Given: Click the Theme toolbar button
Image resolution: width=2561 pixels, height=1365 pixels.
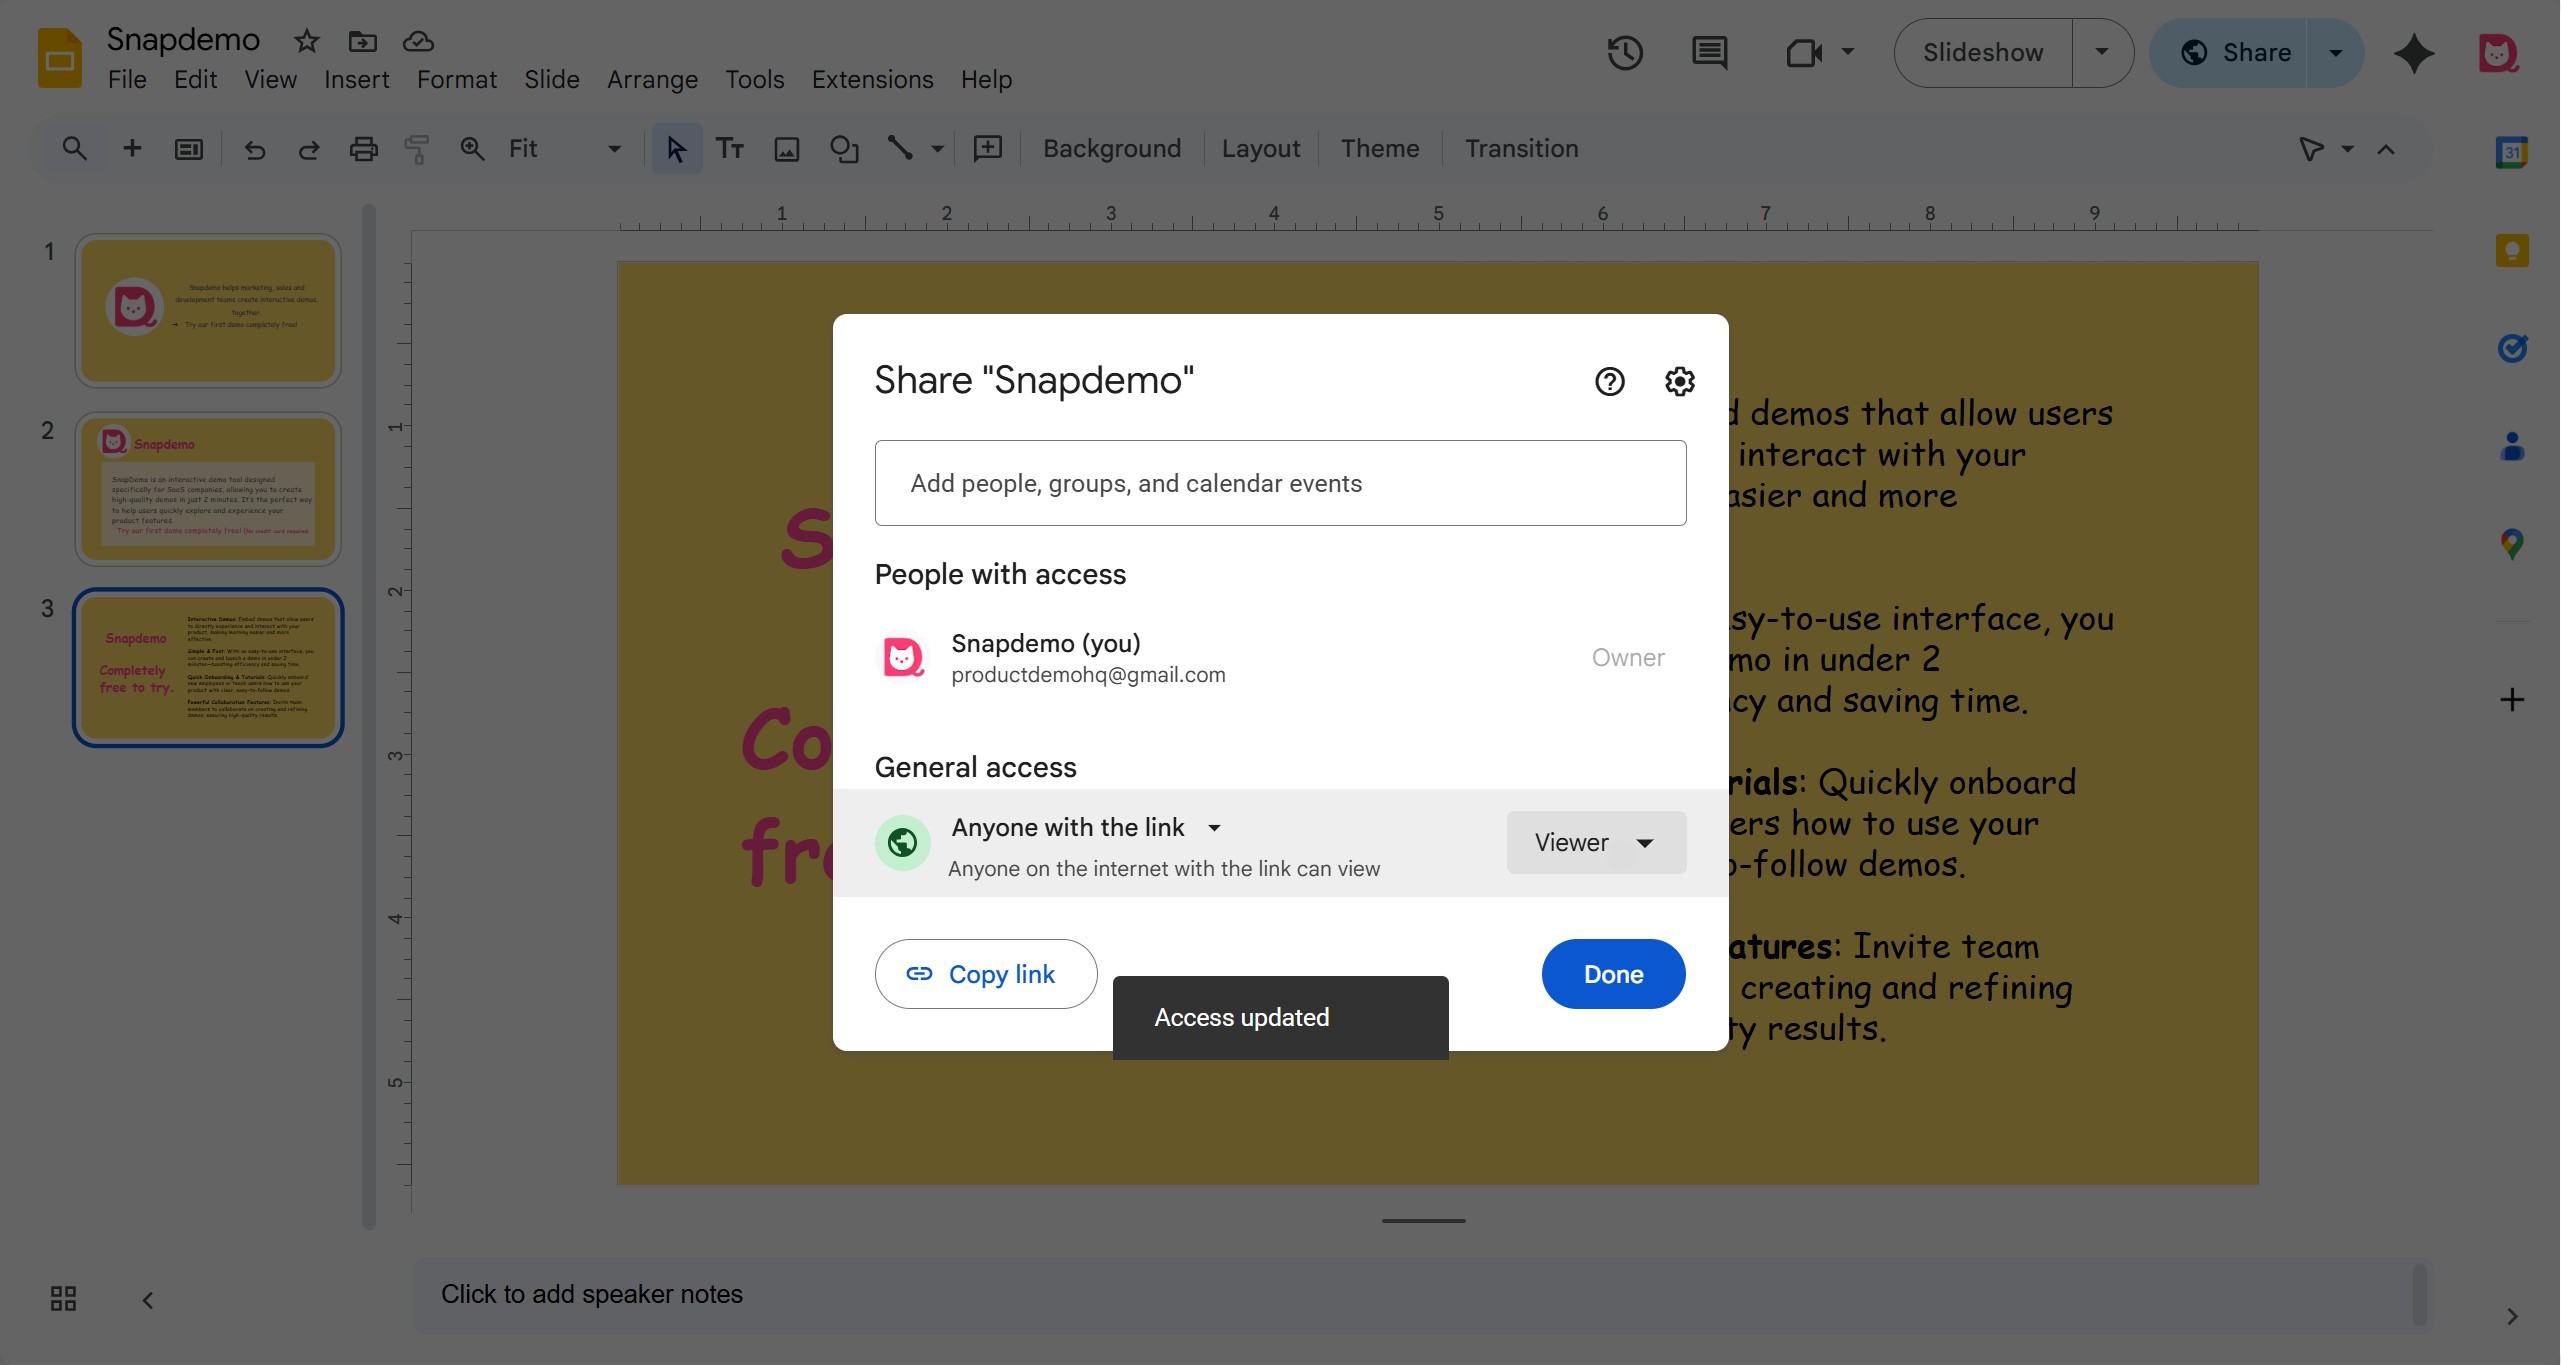Looking at the screenshot, I should point(1379,149).
